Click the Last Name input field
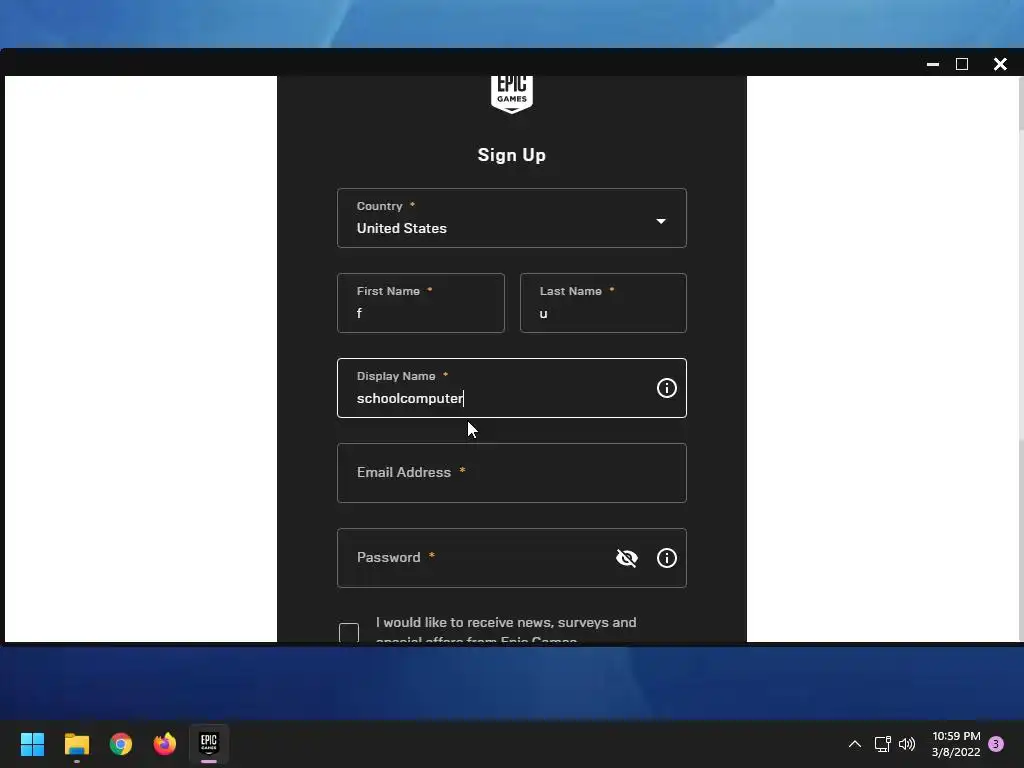This screenshot has height=768, width=1024. [x=603, y=303]
